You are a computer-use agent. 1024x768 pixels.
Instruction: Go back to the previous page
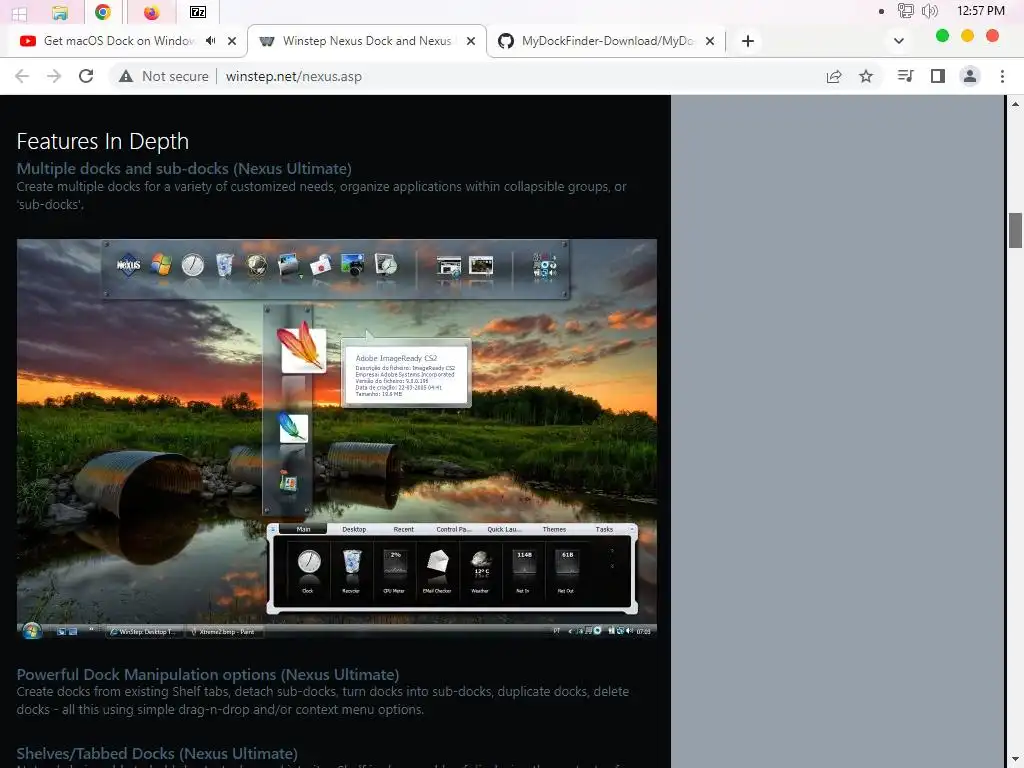click(22, 76)
